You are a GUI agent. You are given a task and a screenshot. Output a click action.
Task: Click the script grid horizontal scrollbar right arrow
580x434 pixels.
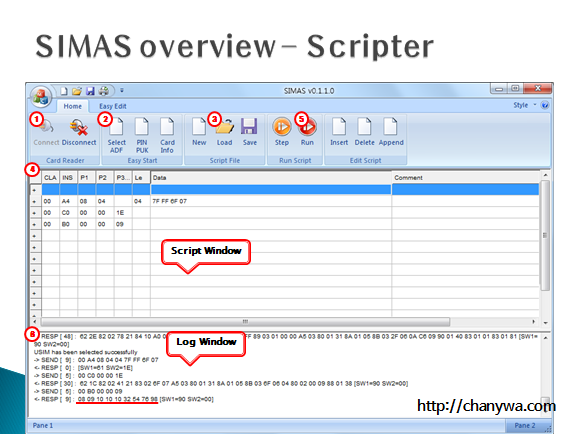(533, 322)
